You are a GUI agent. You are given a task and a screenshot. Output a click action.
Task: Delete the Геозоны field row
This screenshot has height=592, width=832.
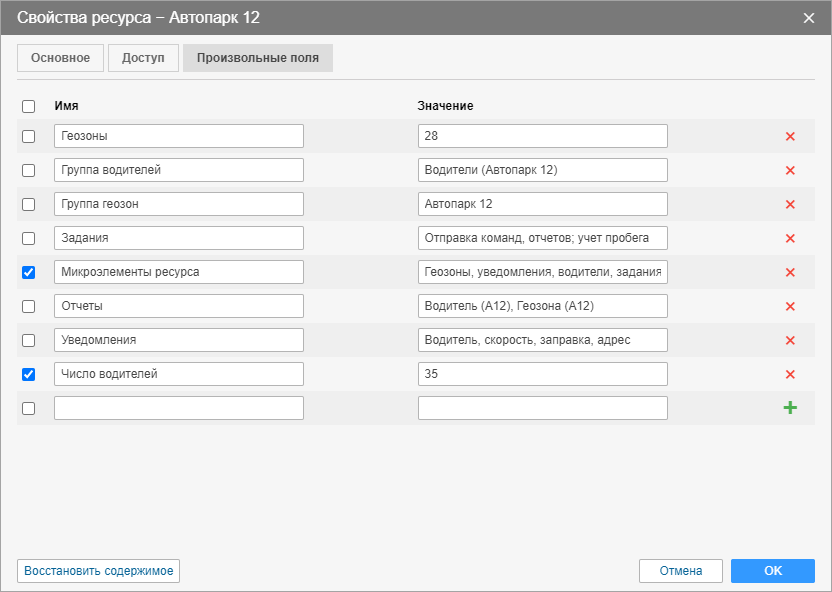[790, 136]
